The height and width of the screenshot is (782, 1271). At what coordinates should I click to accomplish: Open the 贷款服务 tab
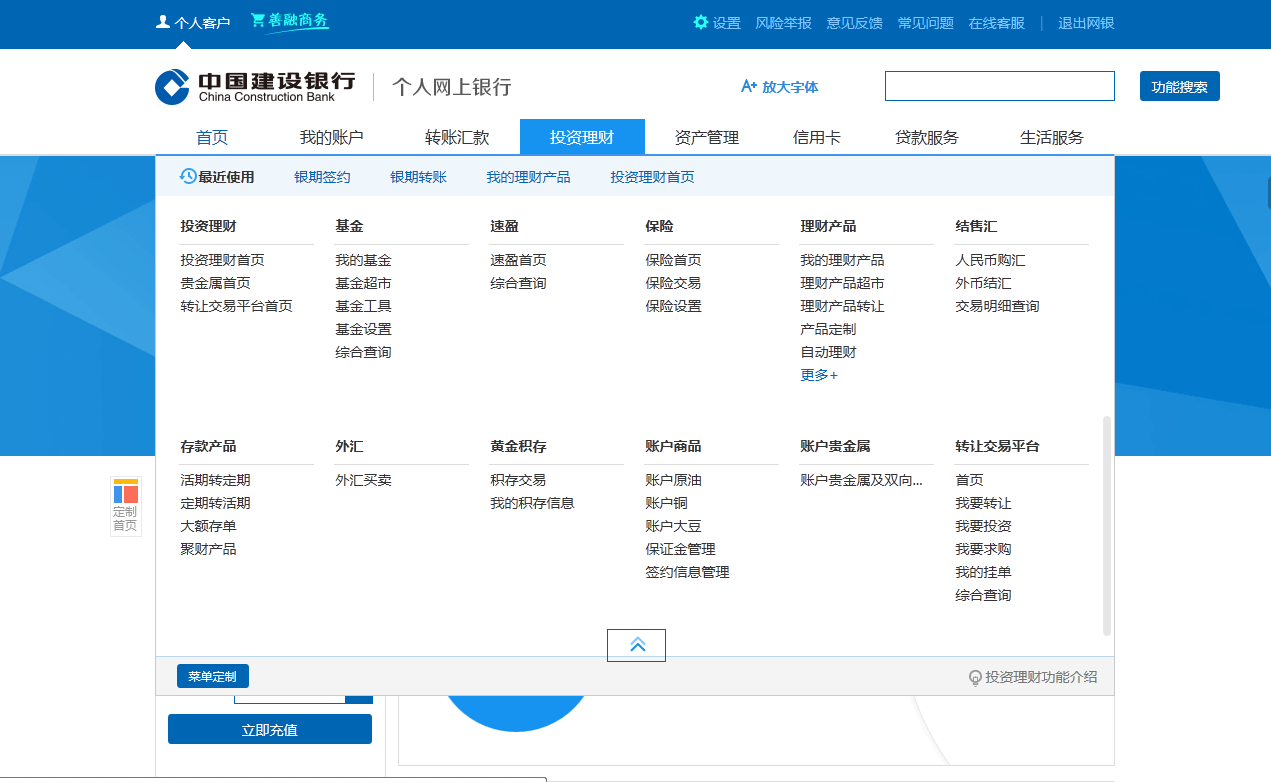927,137
